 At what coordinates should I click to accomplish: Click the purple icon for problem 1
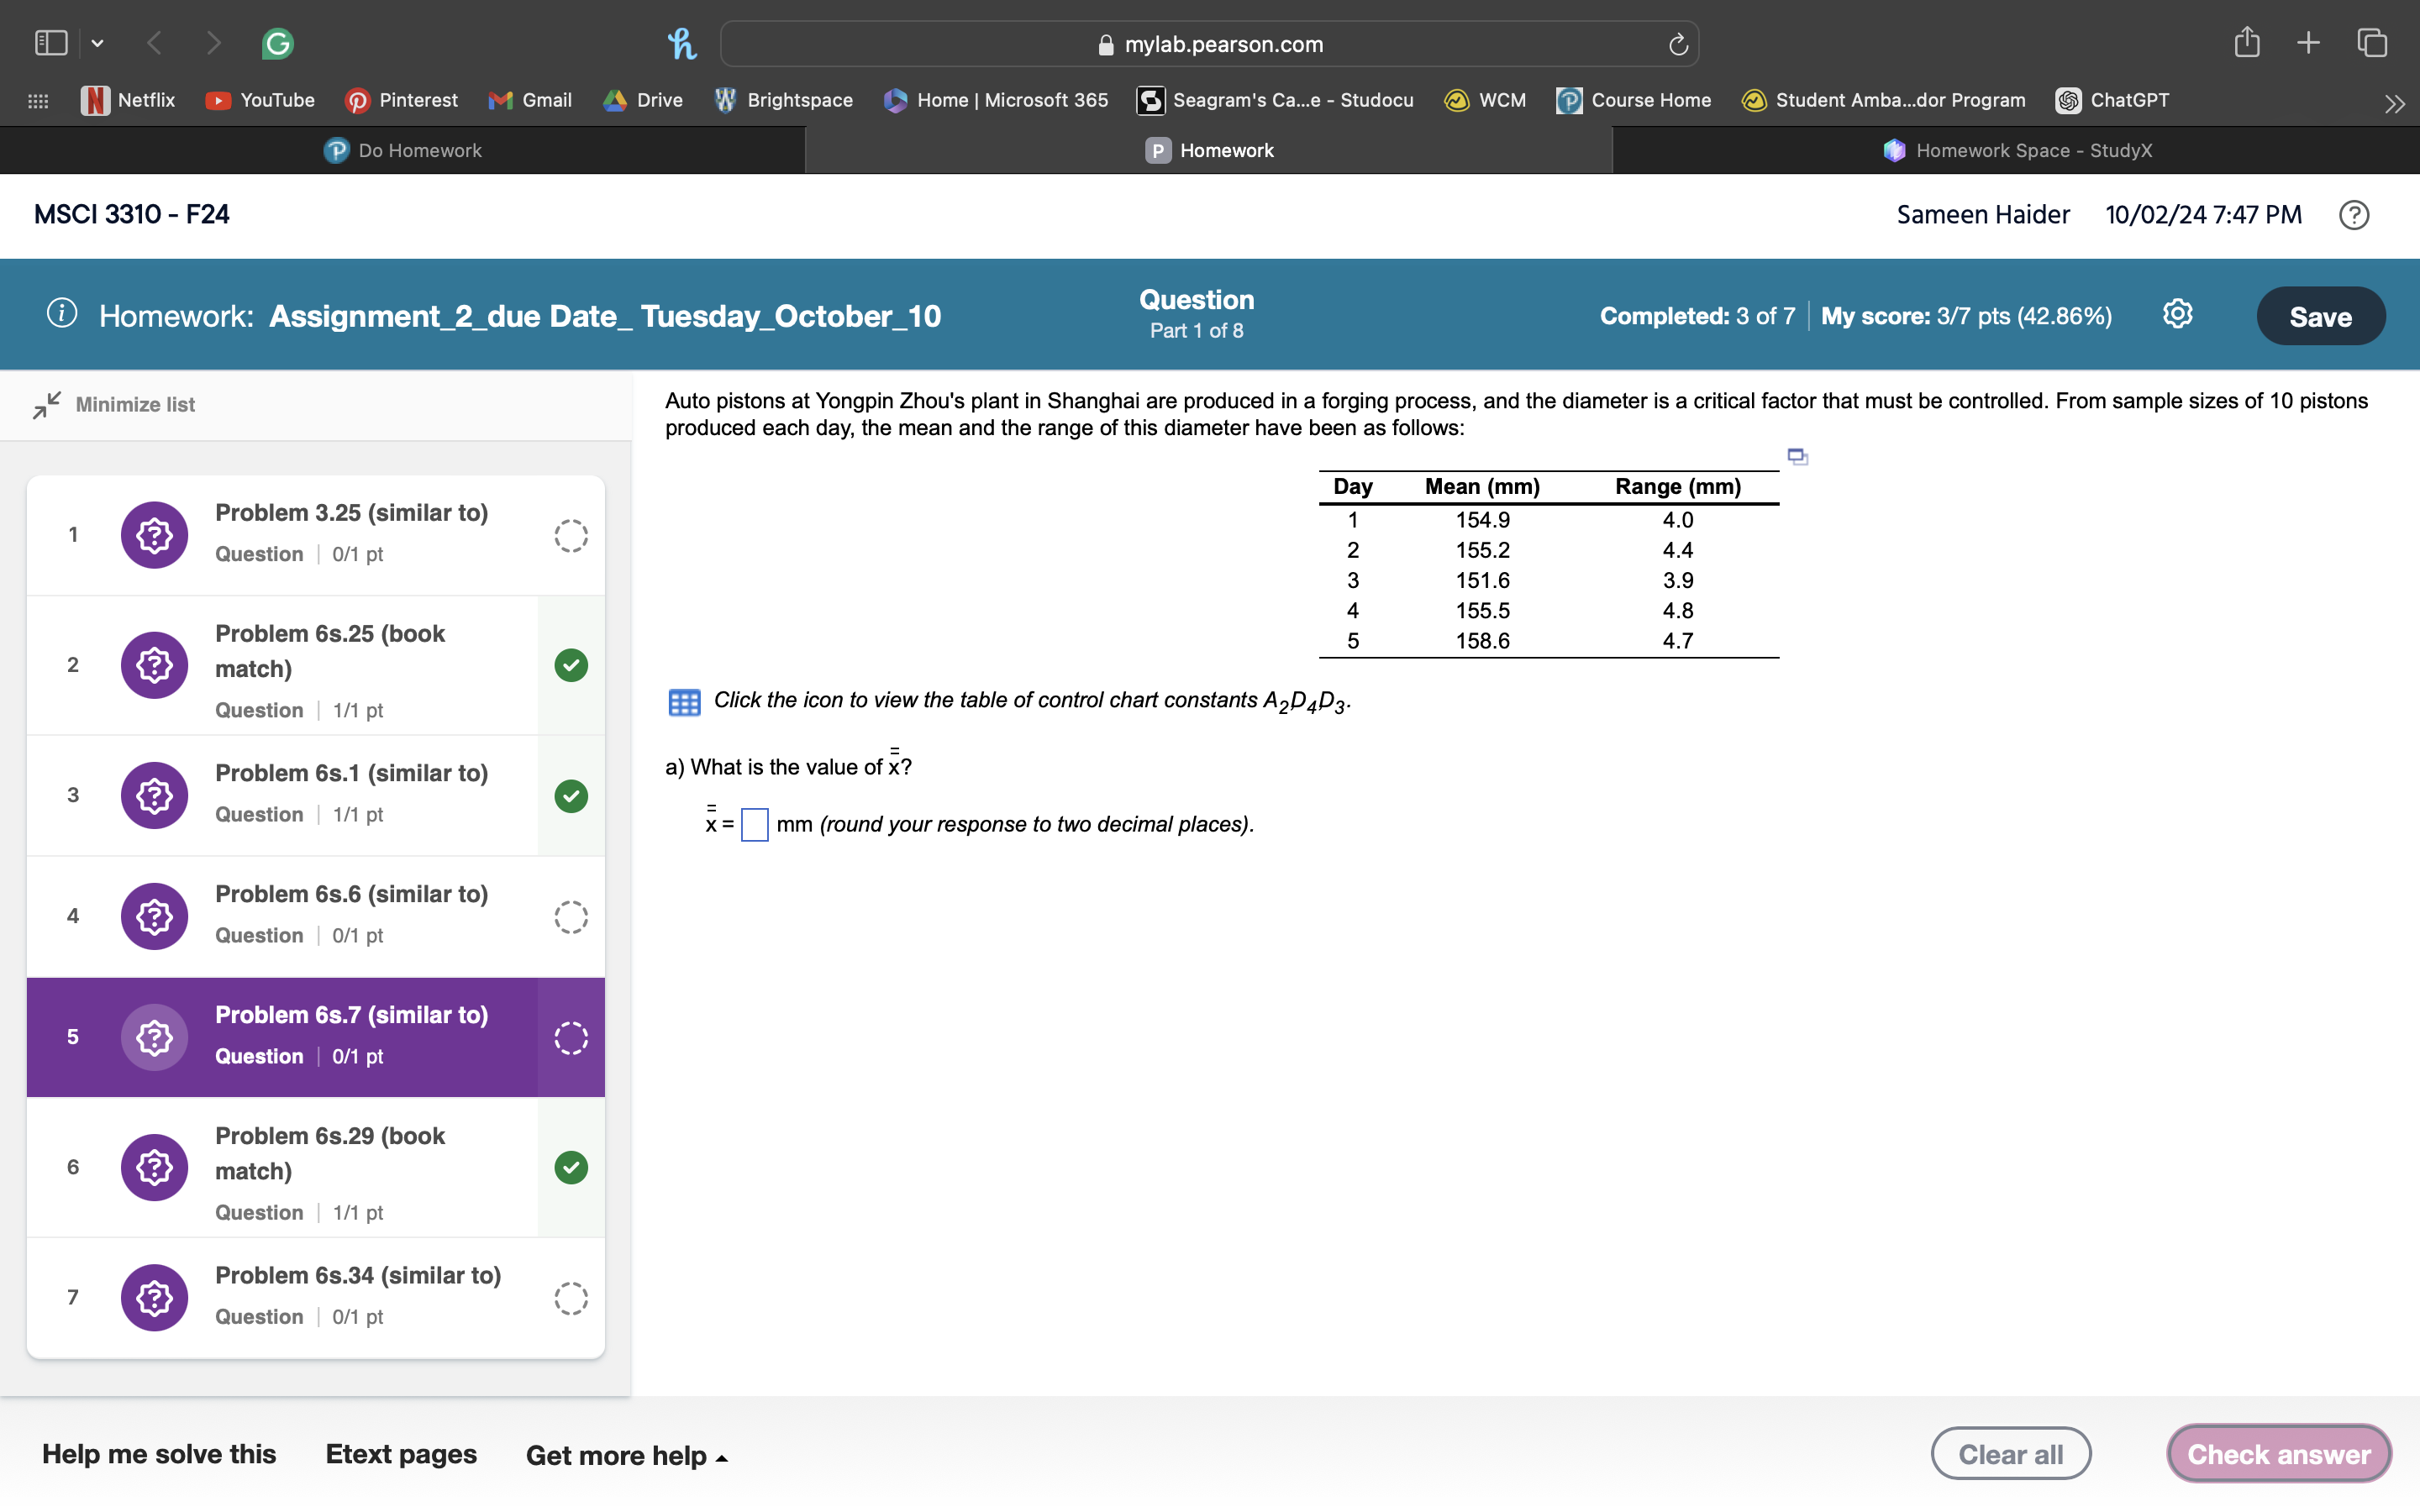point(154,535)
